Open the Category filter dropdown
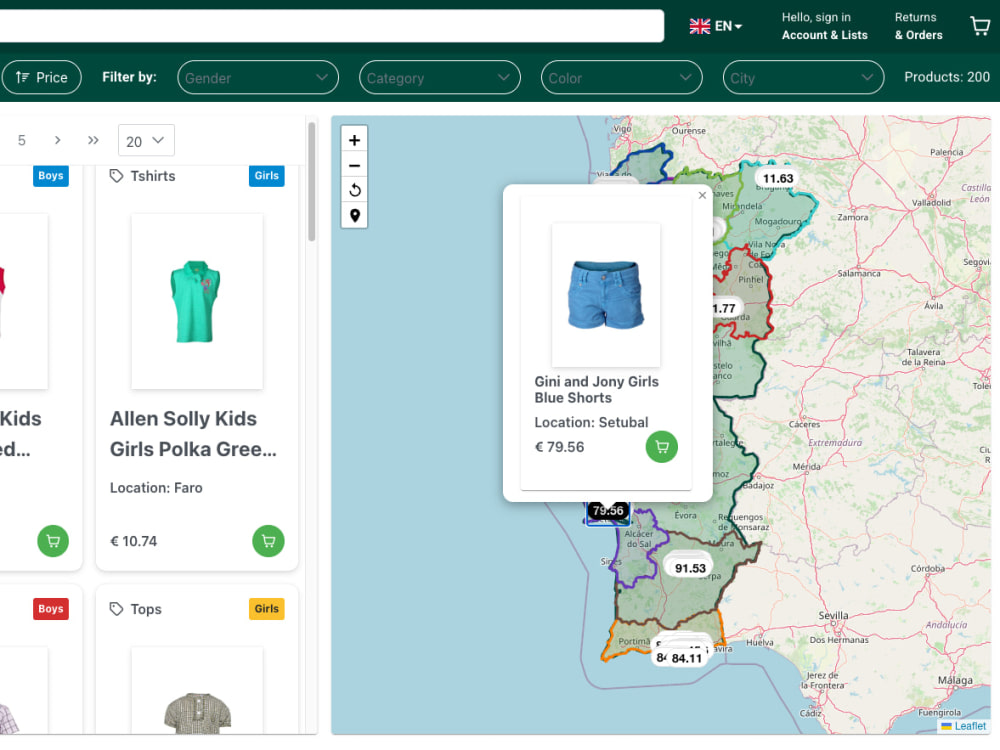Image resolution: width=1000 pixels, height=750 pixels. point(439,77)
